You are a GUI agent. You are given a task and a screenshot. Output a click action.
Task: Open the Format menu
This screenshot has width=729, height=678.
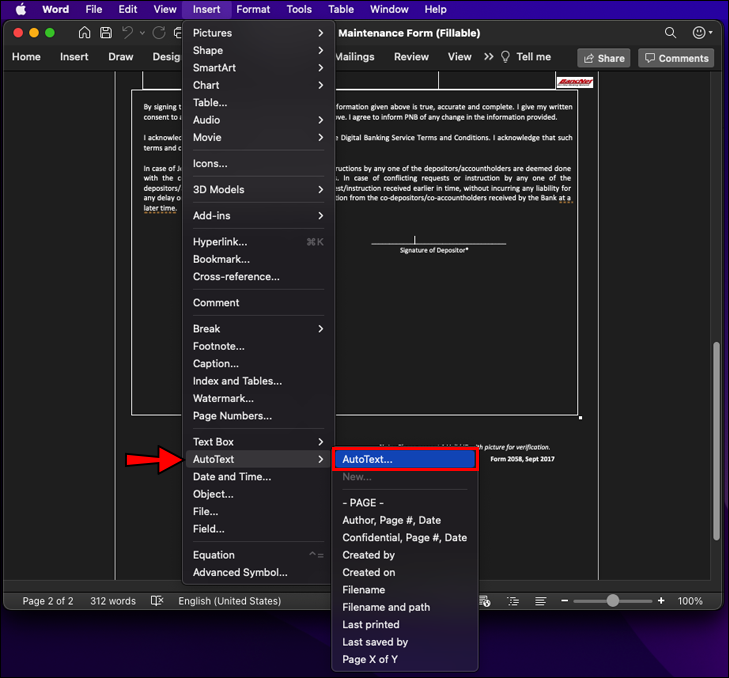point(253,9)
